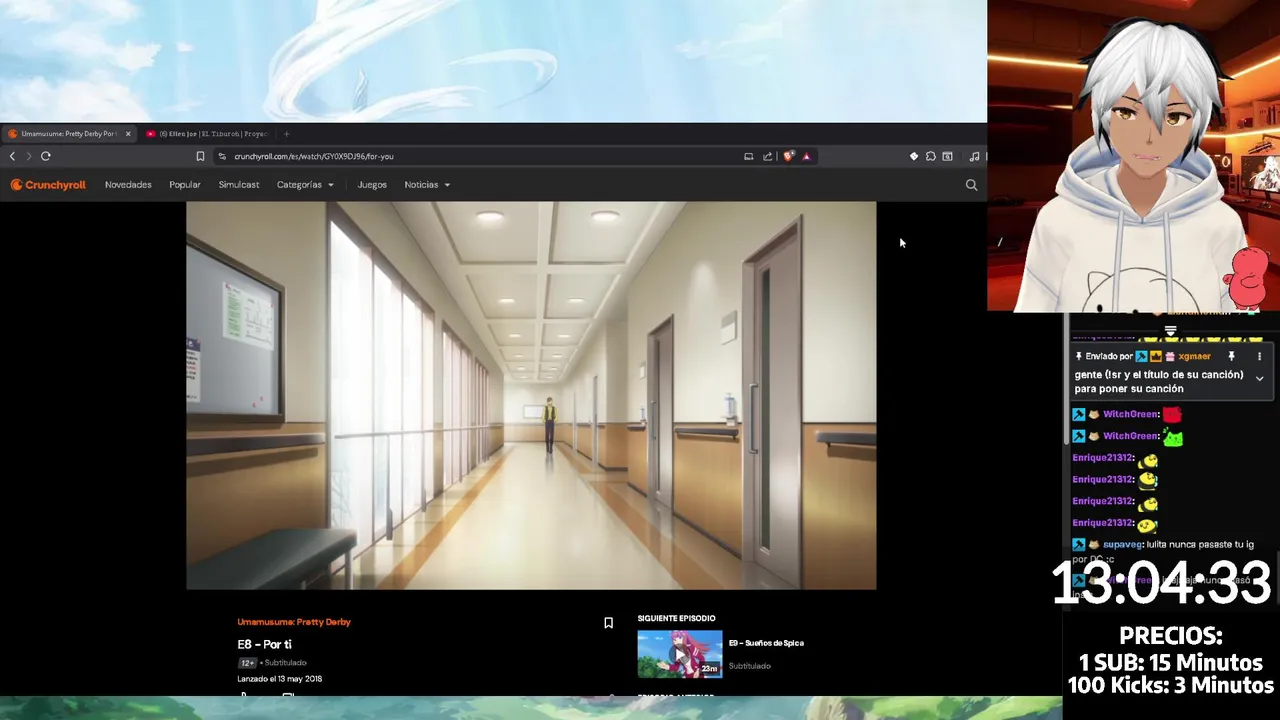Click the username xgmaer in pinned message
The width and height of the screenshot is (1280, 720).
[1194, 356]
